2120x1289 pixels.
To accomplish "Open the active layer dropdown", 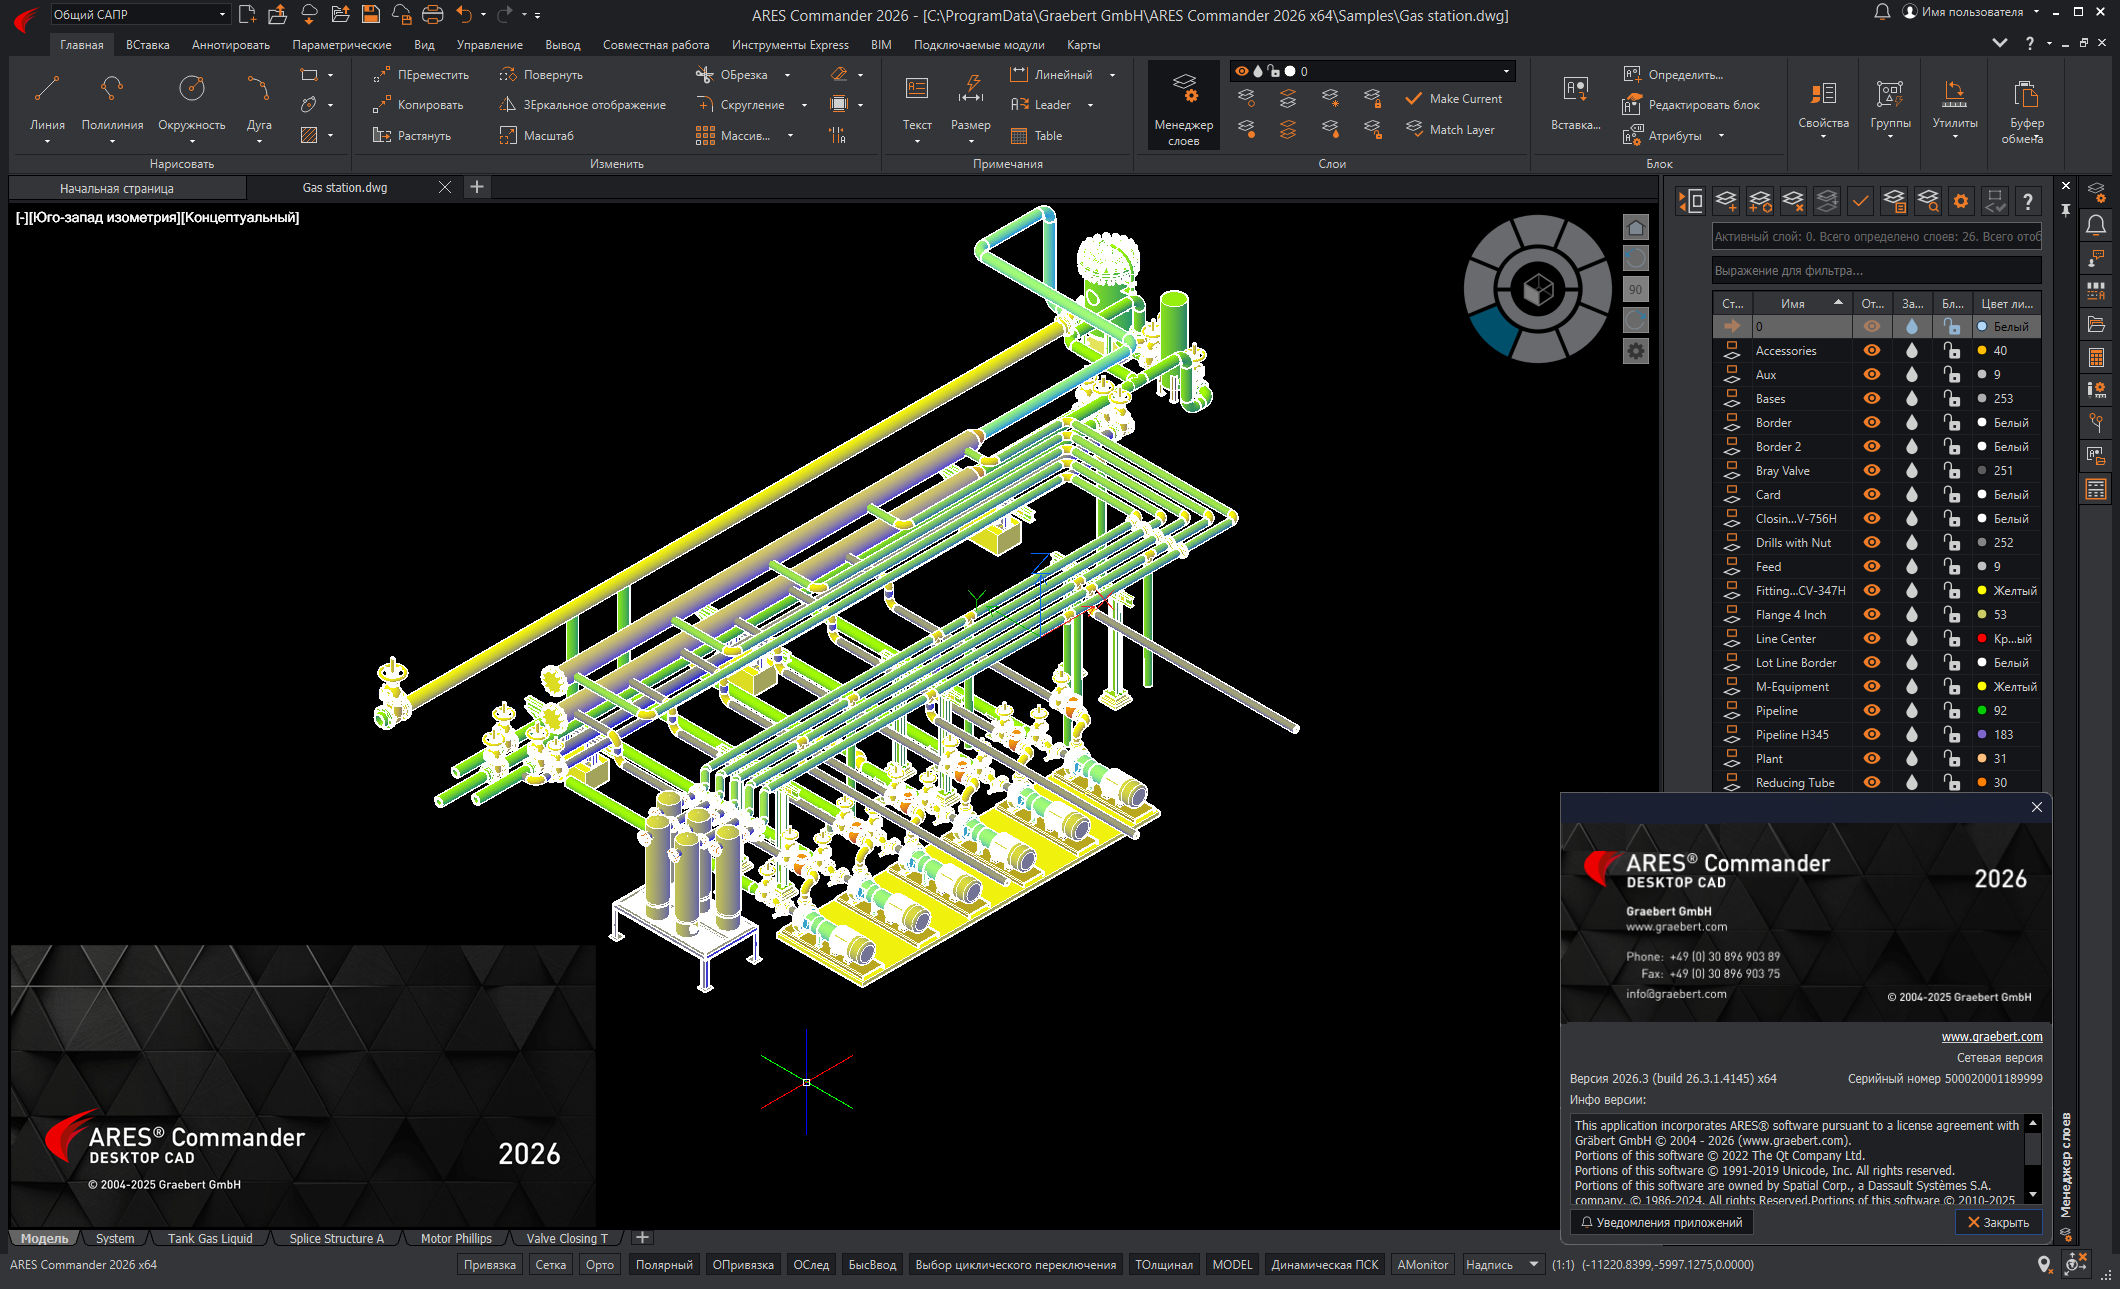I will click(x=1506, y=71).
